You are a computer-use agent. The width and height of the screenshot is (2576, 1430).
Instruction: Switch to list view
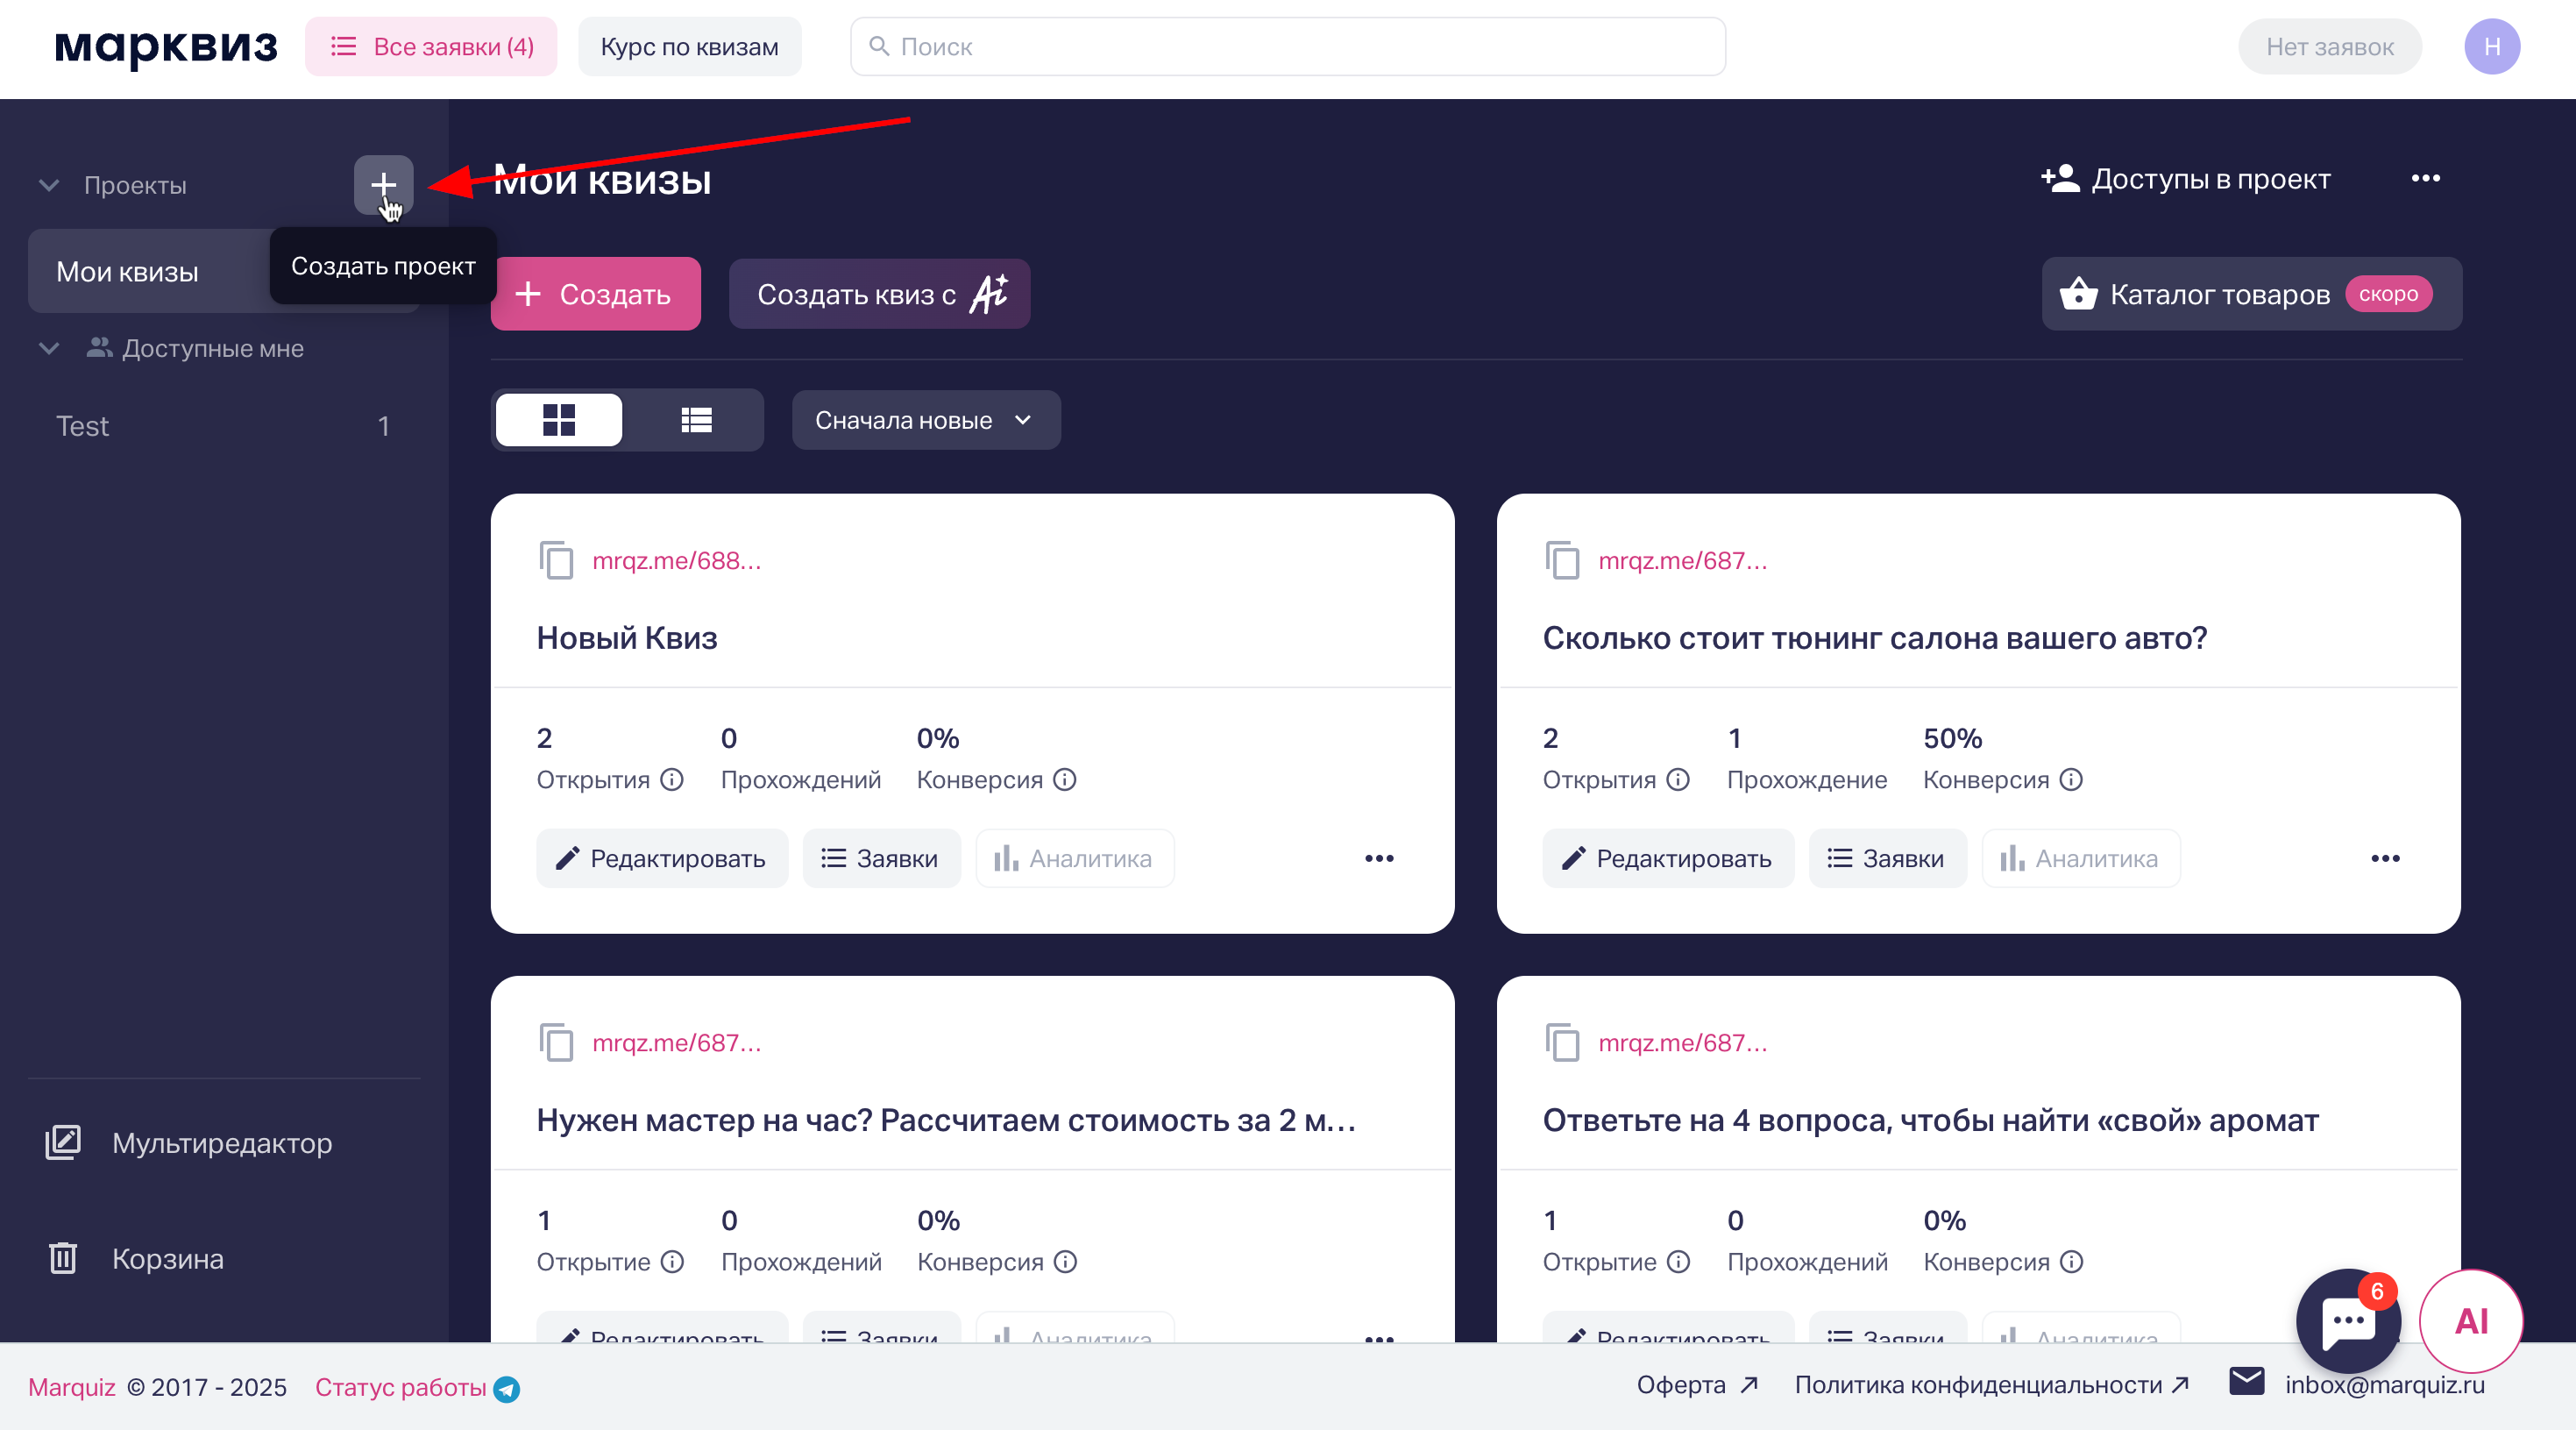(x=696, y=420)
